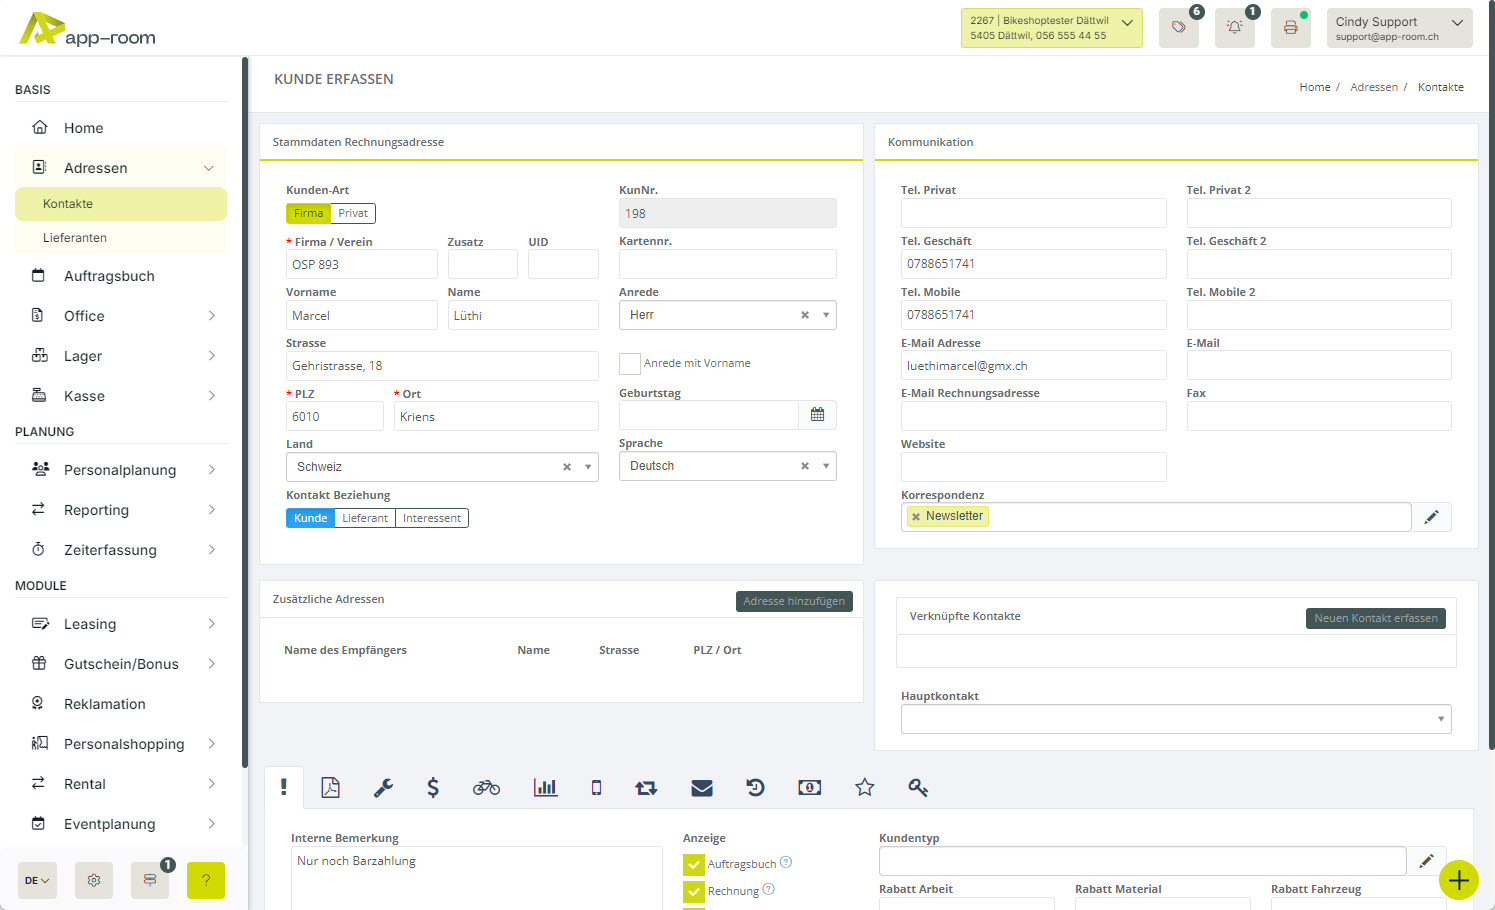The width and height of the screenshot is (1495, 910).
Task: Click the Adresse hinzufügen button
Action: (x=794, y=601)
